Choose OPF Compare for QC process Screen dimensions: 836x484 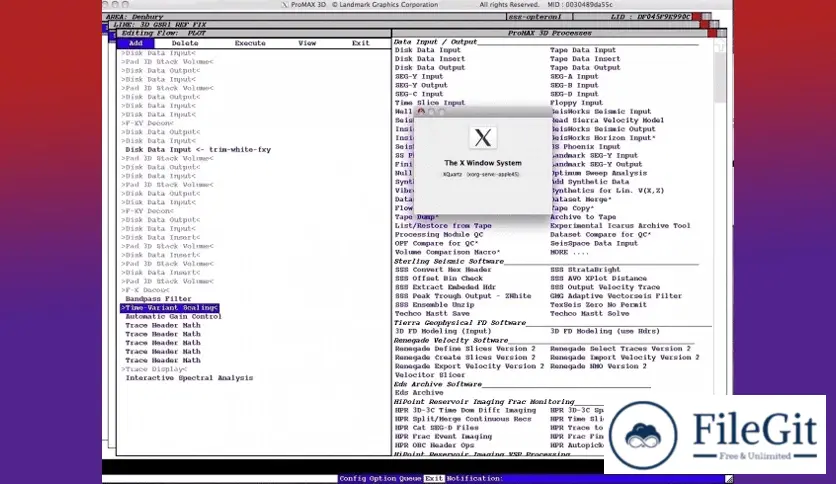pos(436,244)
